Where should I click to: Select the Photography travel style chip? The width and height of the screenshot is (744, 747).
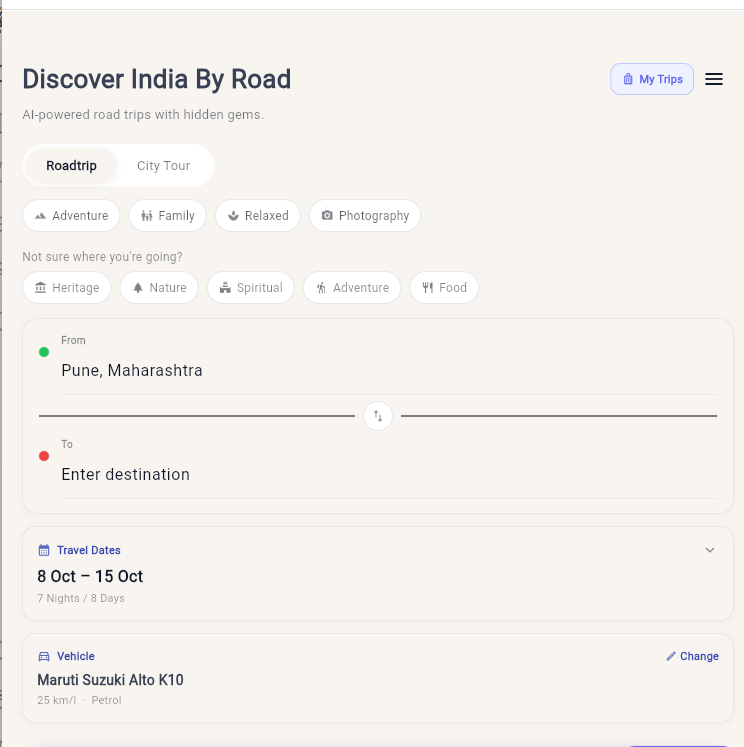[x=365, y=216]
